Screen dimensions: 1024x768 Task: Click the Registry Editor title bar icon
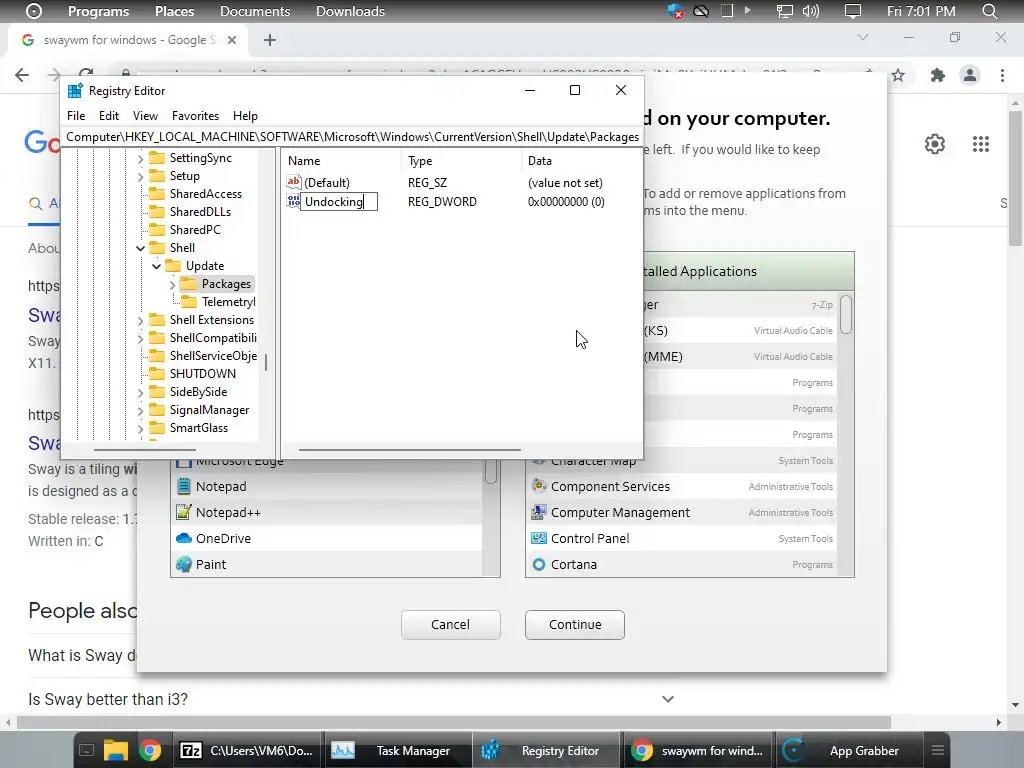[75, 91]
